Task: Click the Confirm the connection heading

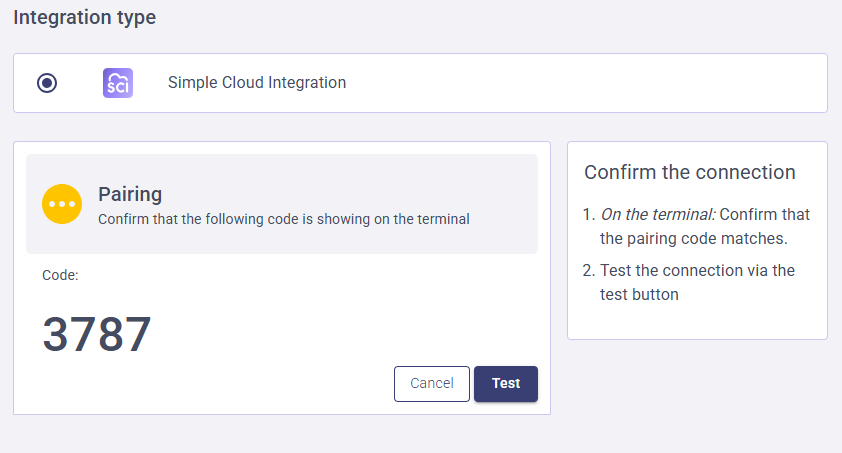Action: [690, 172]
